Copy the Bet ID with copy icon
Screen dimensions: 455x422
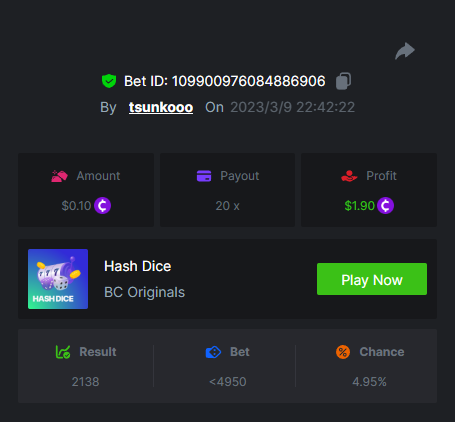[x=343, y=81]
